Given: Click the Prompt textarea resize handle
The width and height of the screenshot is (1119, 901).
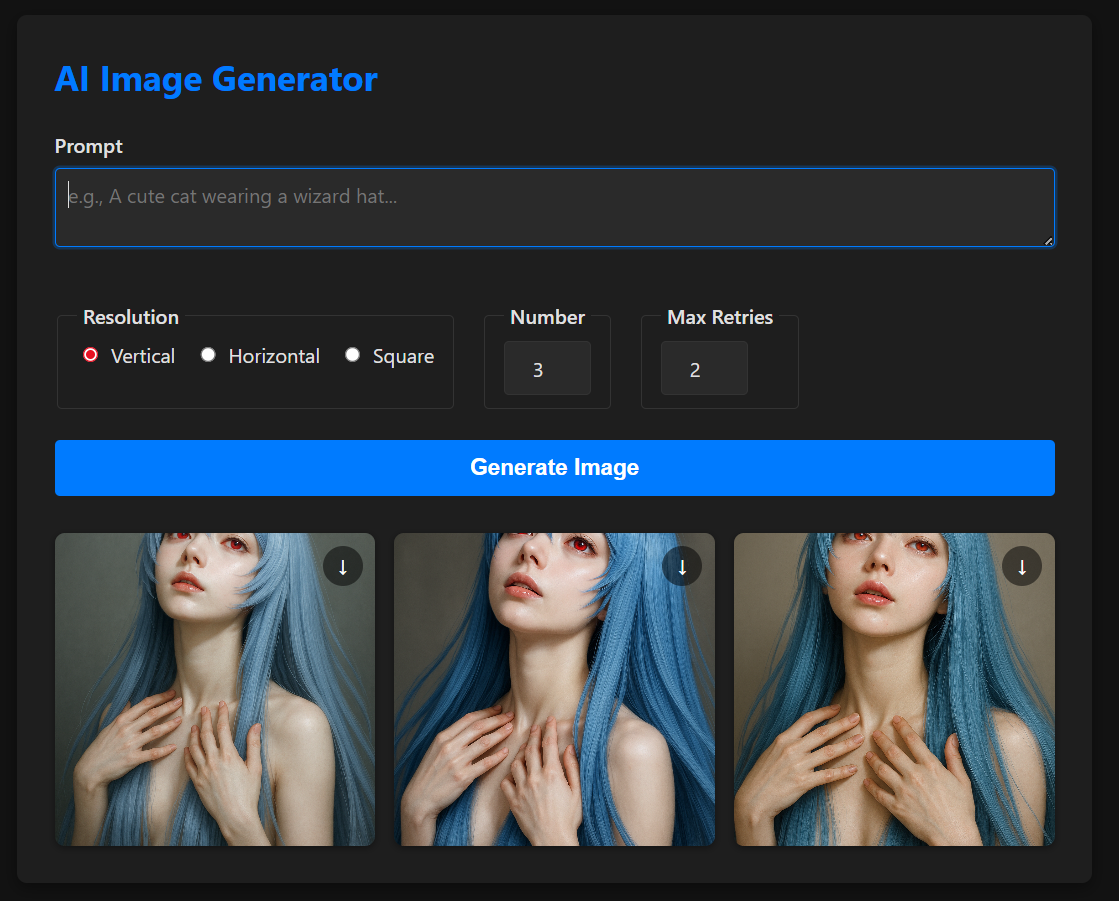Looking at the screenshot, I should pyautogui.click(x=1048, y=241).
